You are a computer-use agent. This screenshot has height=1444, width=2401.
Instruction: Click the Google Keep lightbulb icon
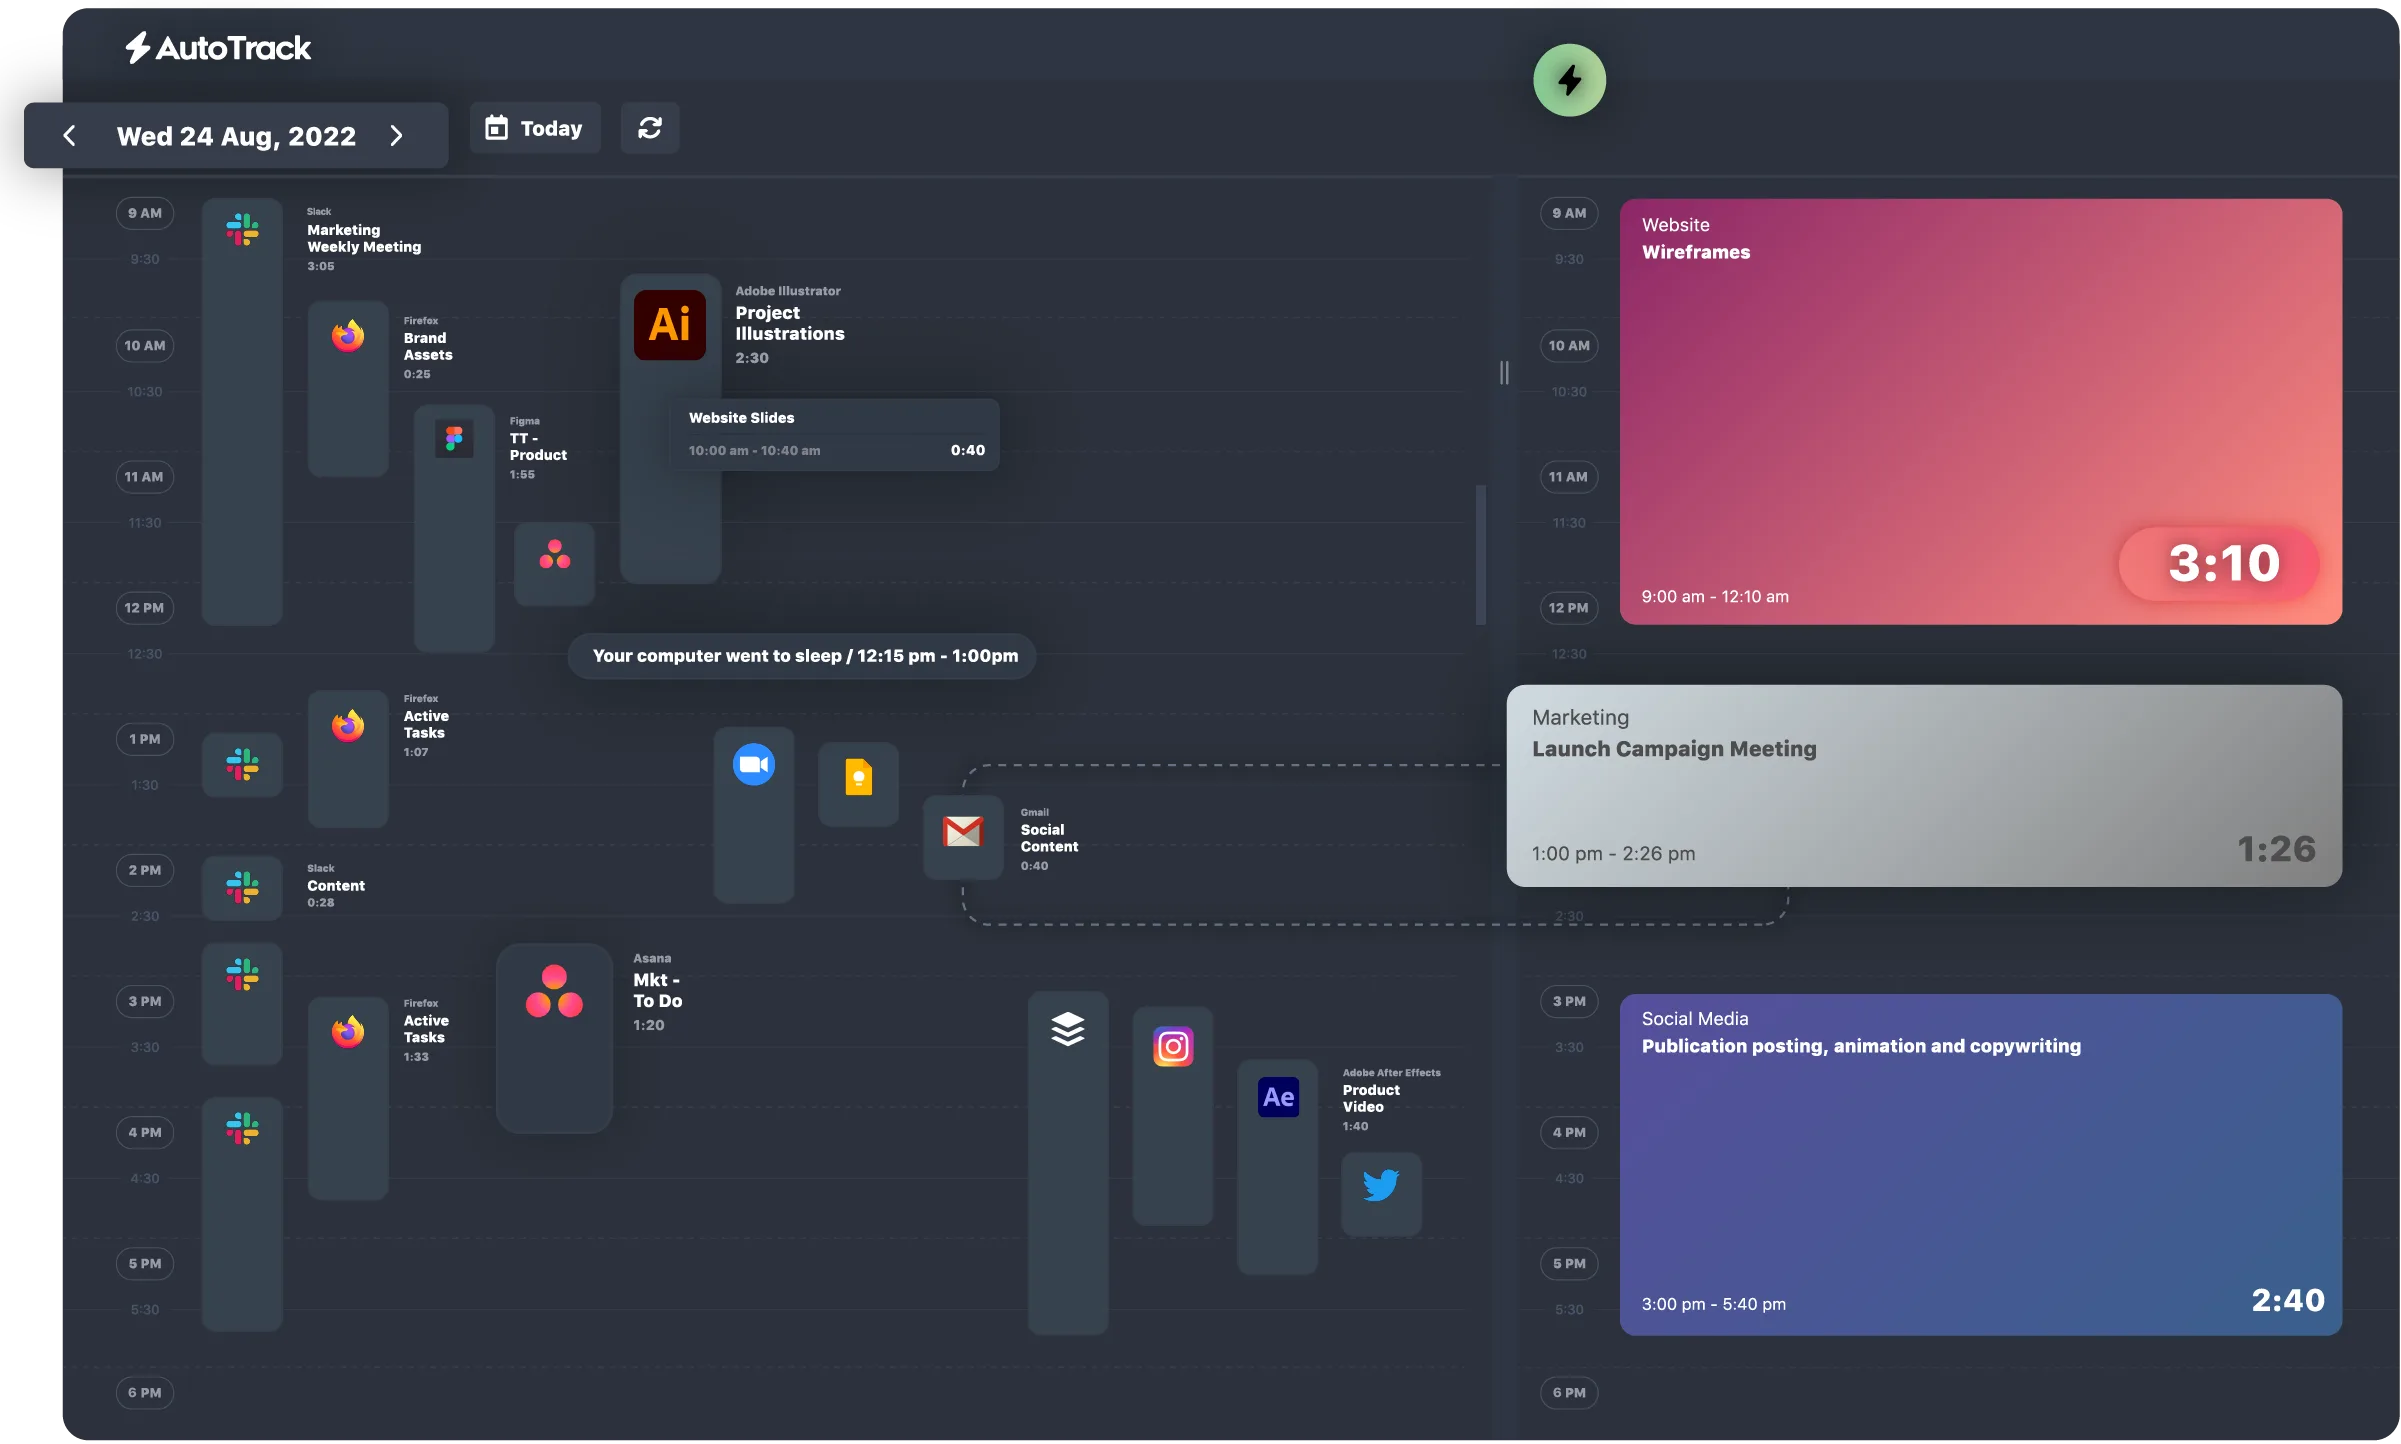coord(859,777)
